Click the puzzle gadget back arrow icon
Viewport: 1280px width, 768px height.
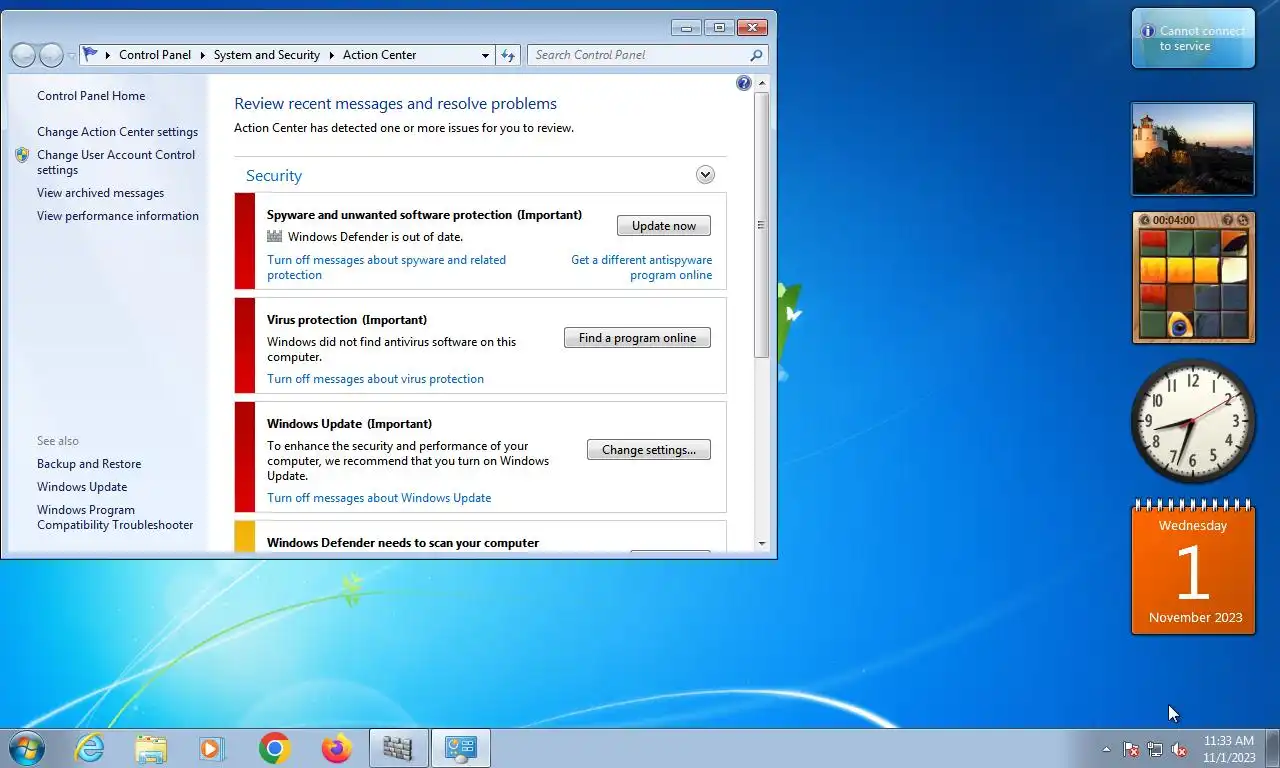pyautogui.click(x=1145, y=220)
